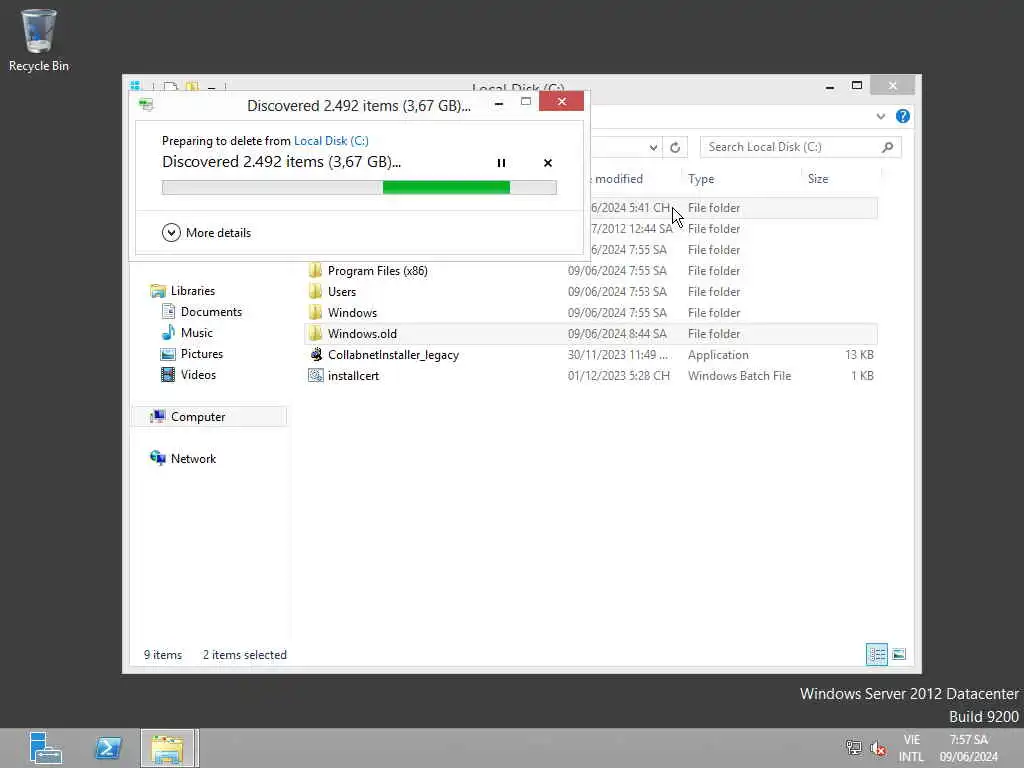
Task: Select the Windows folder
Action: tap(352, 313)
